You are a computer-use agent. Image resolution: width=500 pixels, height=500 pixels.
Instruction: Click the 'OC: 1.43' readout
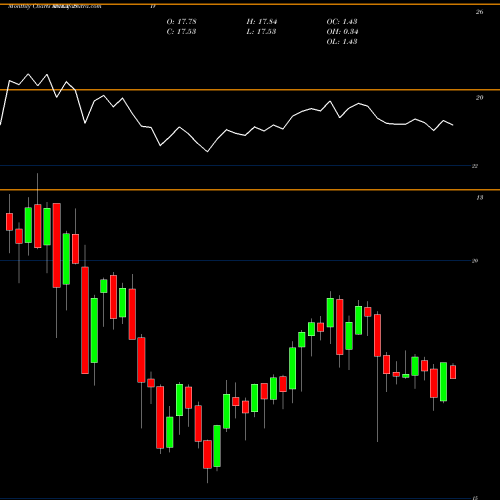click(x=342, y=22)
